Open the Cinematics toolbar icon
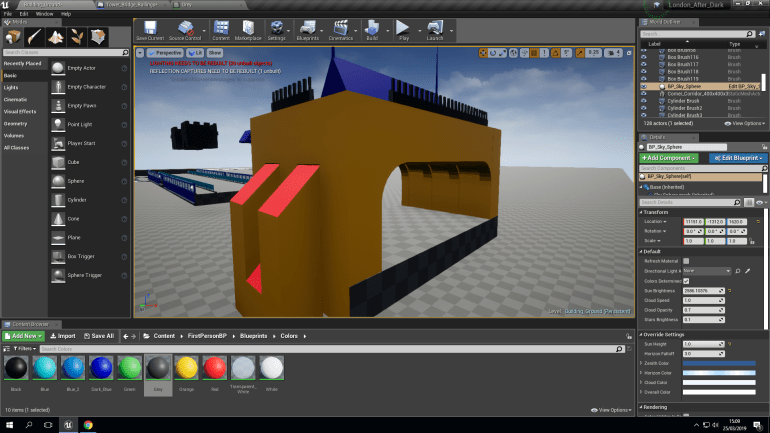Image resolution: width=770 pixels, height=433 pixels. (340, 30)
